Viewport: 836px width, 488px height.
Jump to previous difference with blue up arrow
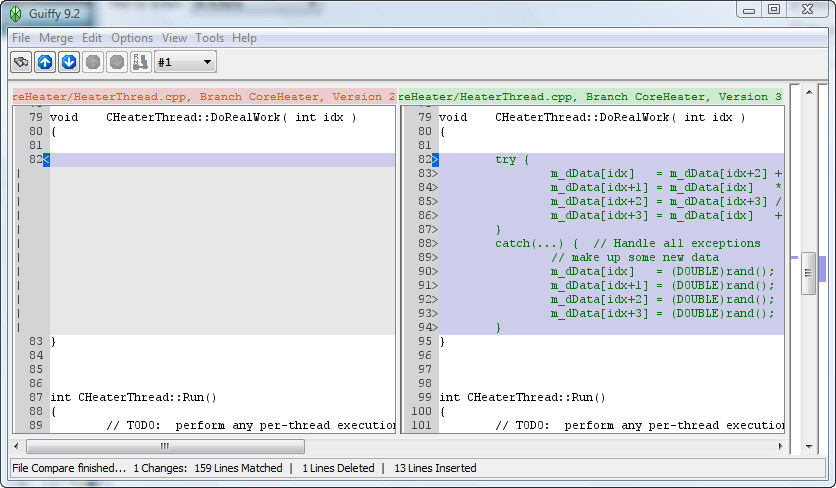45,62
